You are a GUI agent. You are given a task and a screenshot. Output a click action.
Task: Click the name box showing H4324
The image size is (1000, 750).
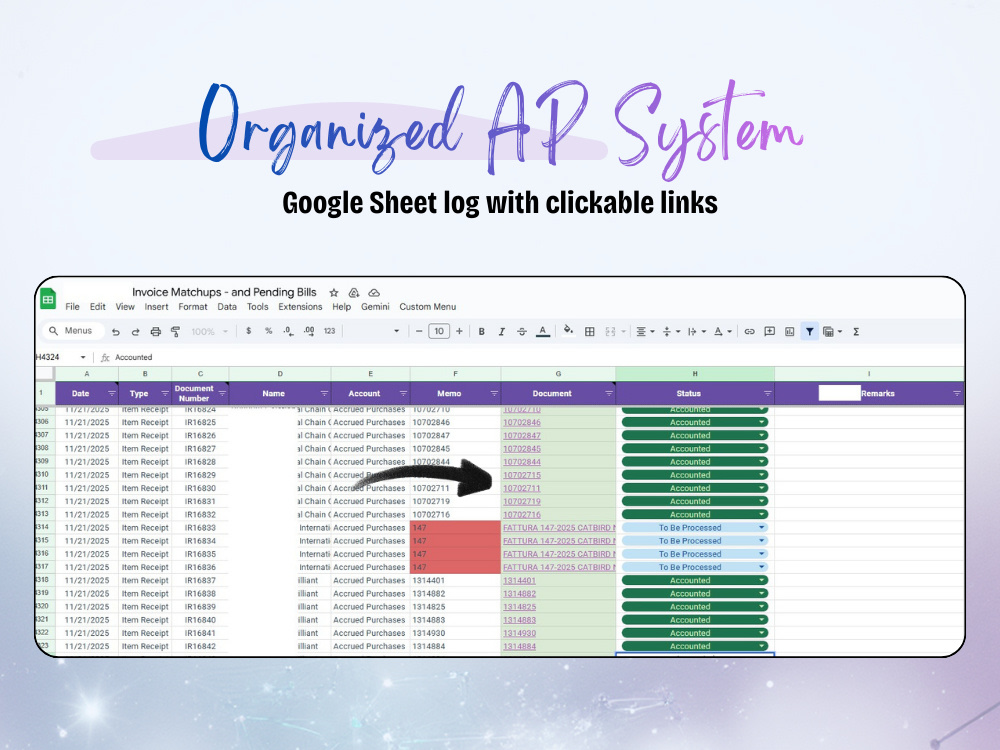61,357
